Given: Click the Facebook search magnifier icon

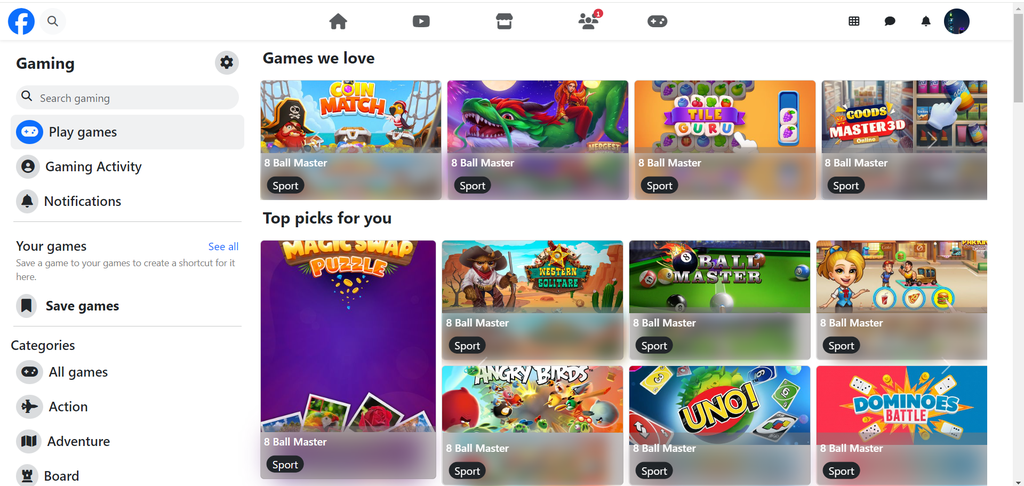Looking at the screenshot, I should tap(53, 22).
